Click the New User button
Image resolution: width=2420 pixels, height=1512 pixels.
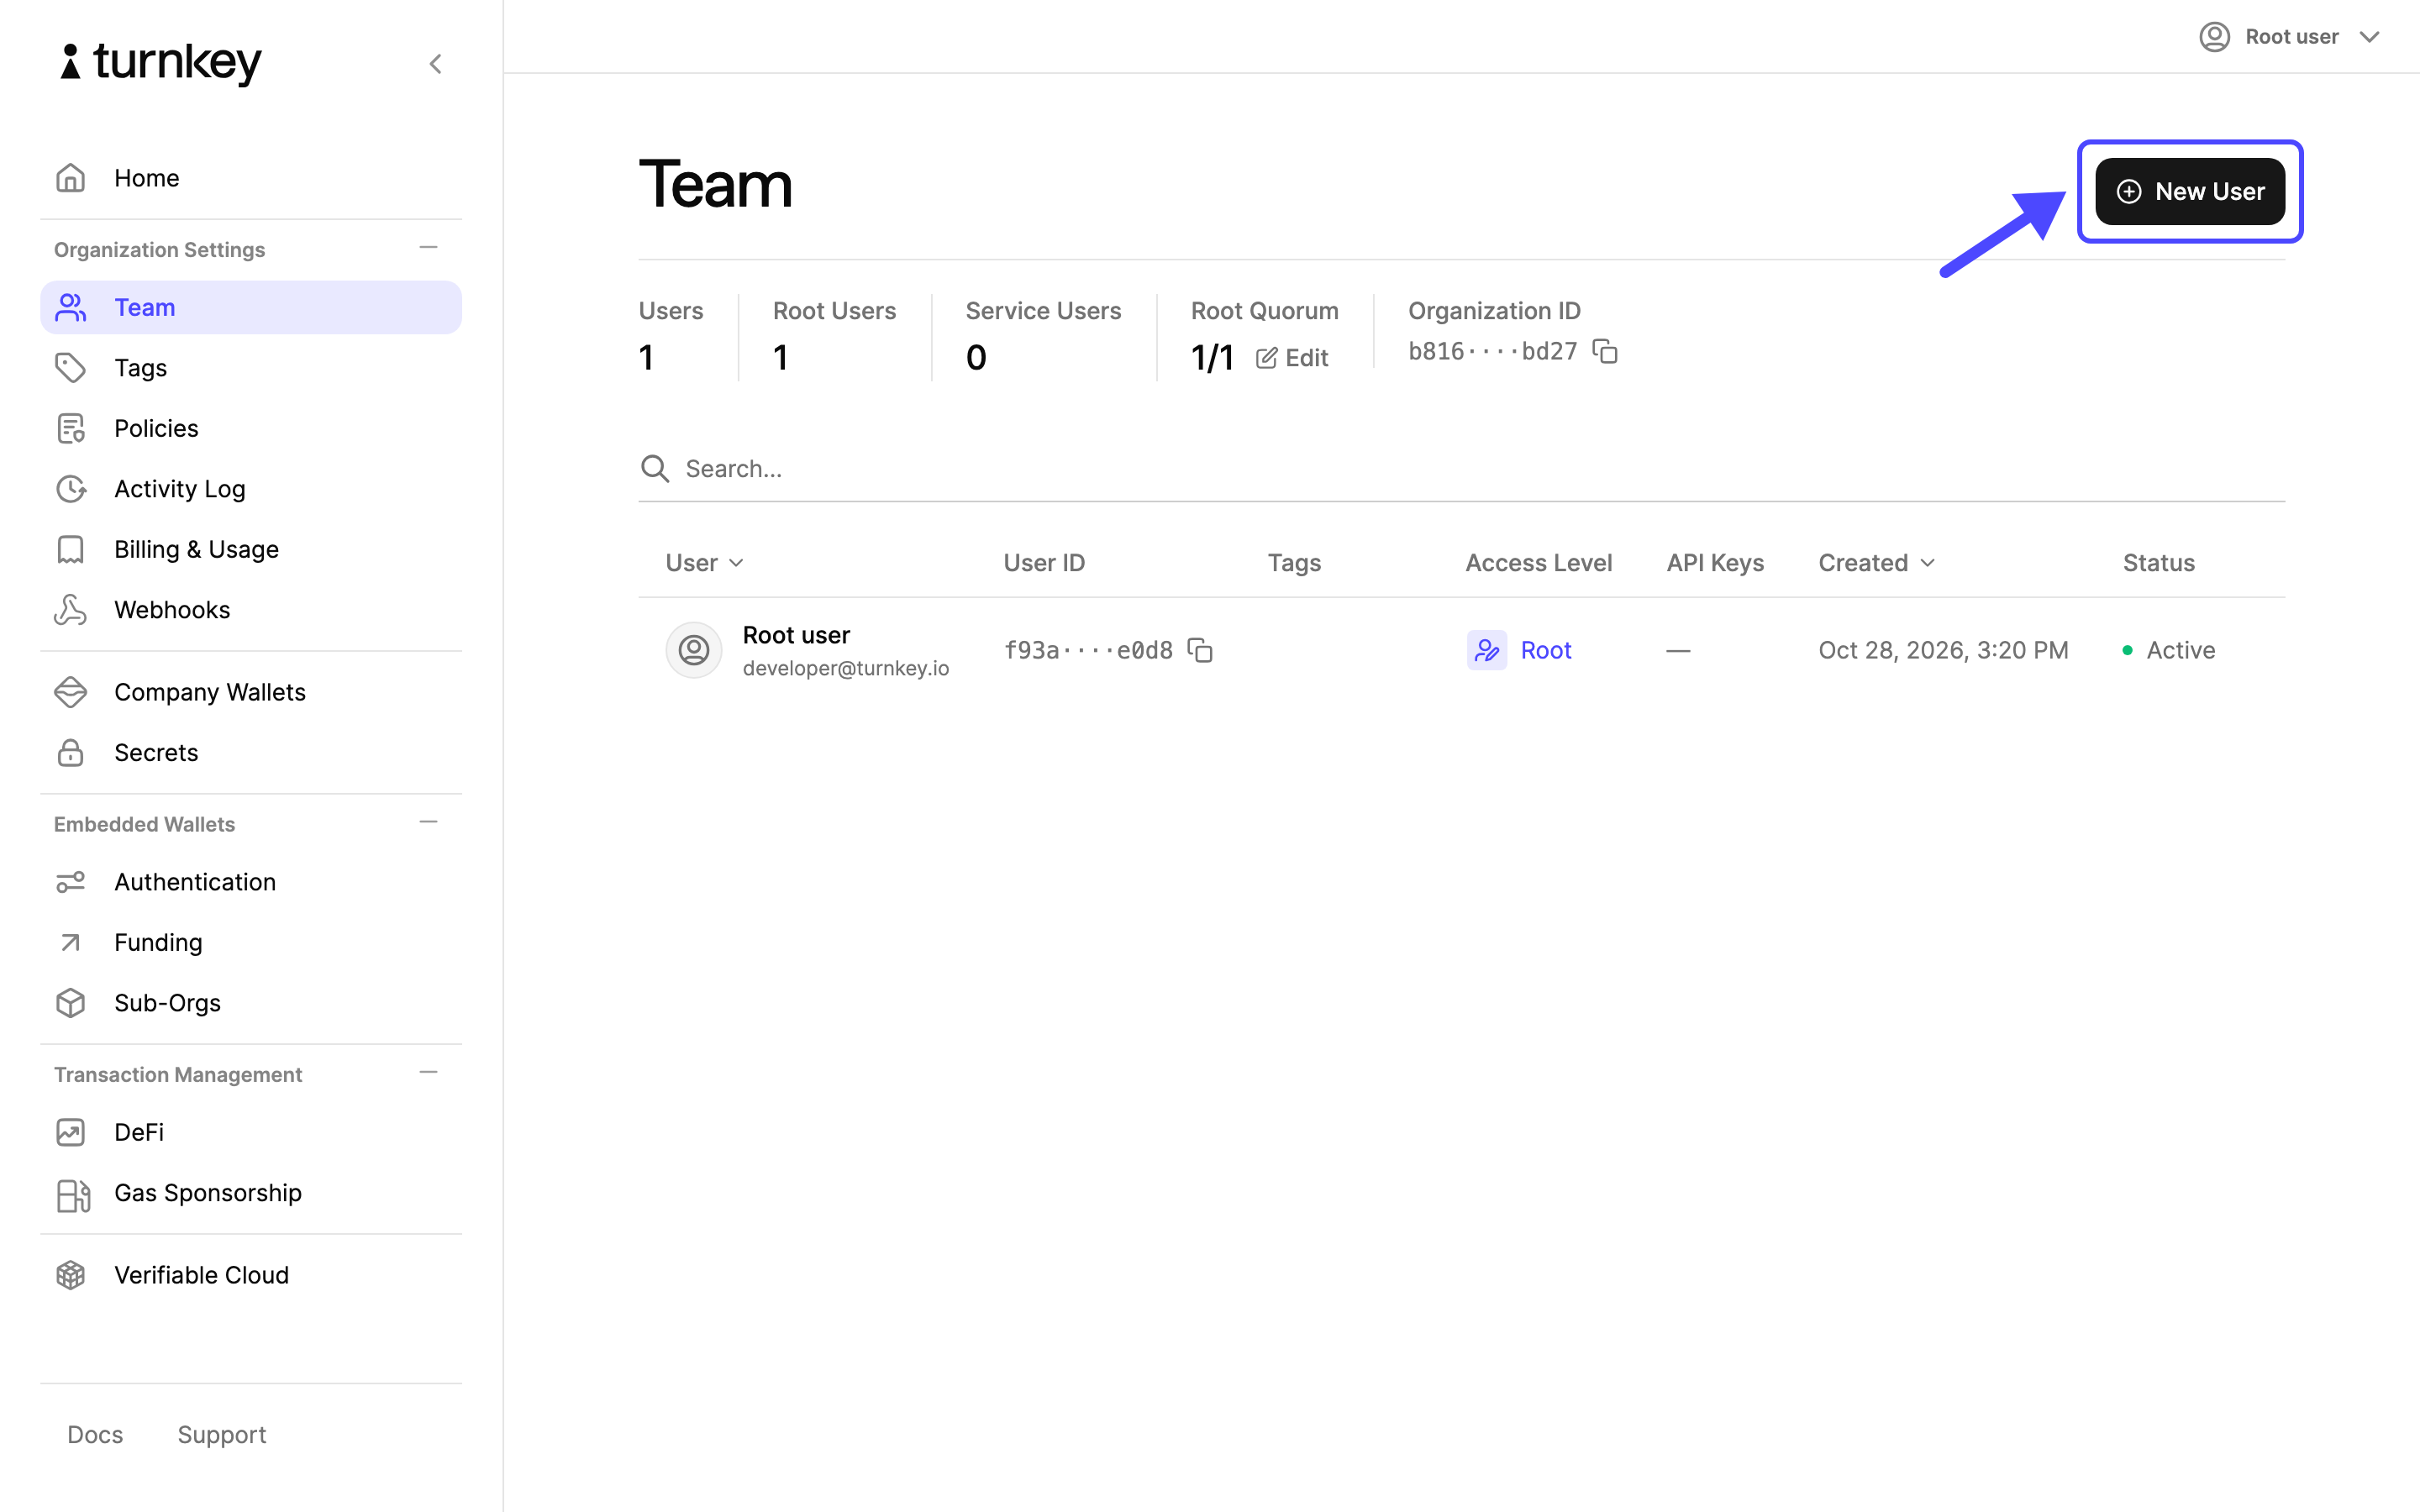click(2190, 191)
